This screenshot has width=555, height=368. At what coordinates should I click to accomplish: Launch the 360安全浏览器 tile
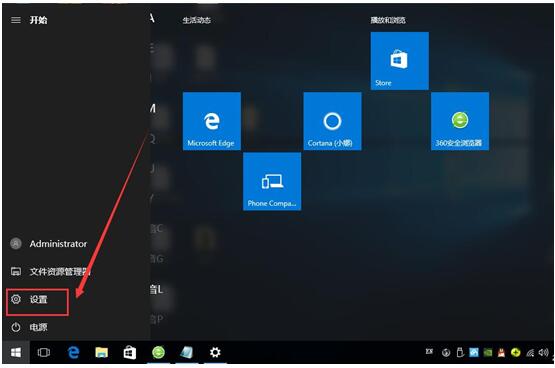click(x=460, y=121)
